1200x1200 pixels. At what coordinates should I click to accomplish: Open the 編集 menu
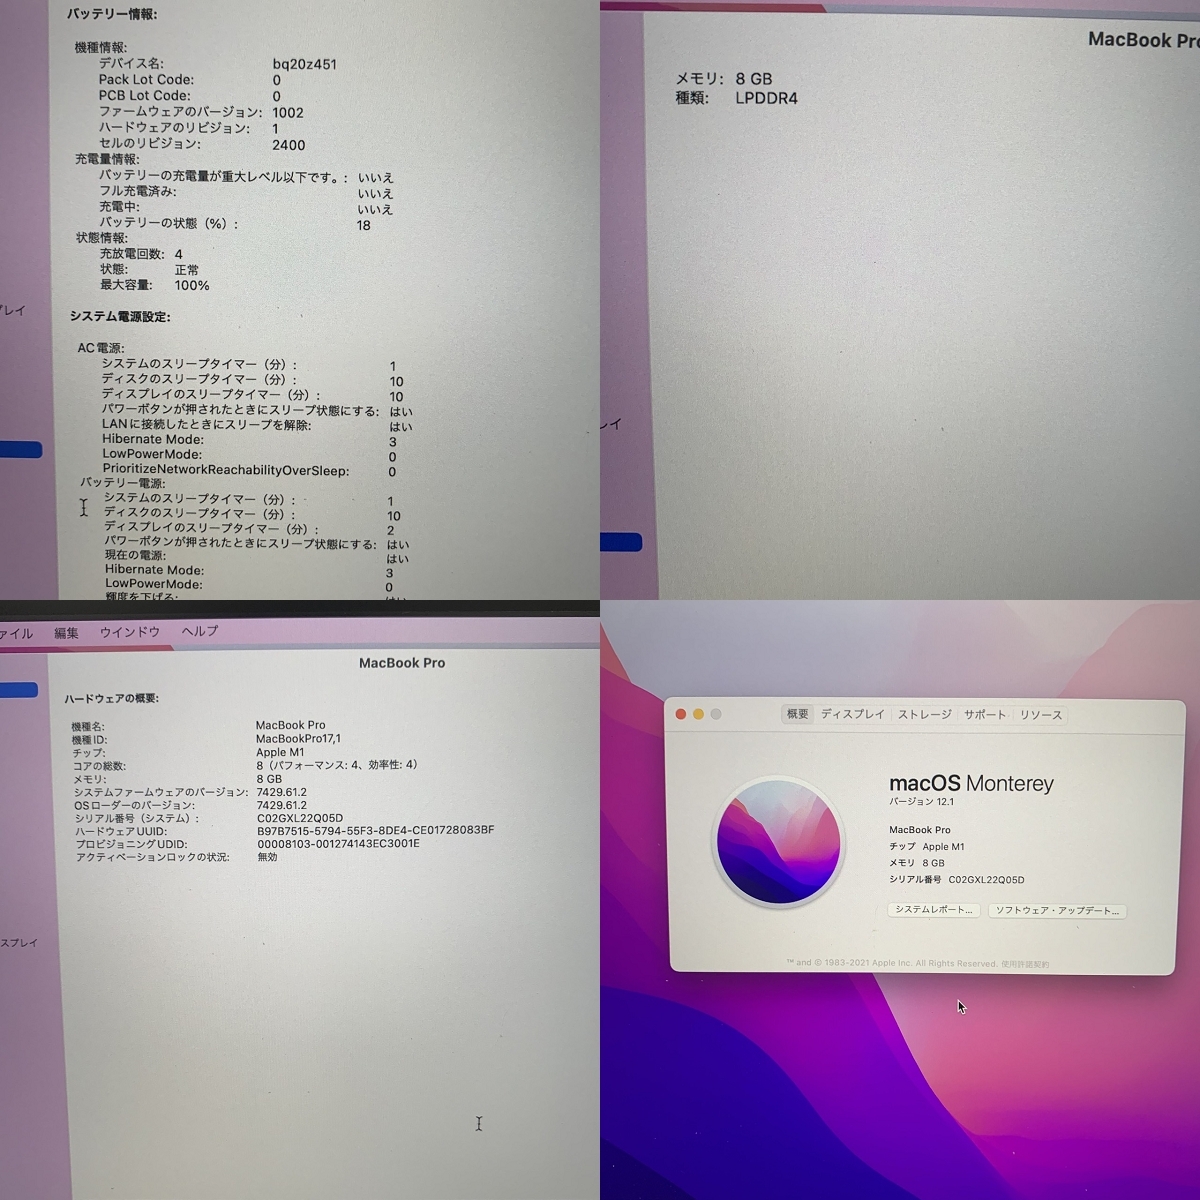(x=65, y=632)
